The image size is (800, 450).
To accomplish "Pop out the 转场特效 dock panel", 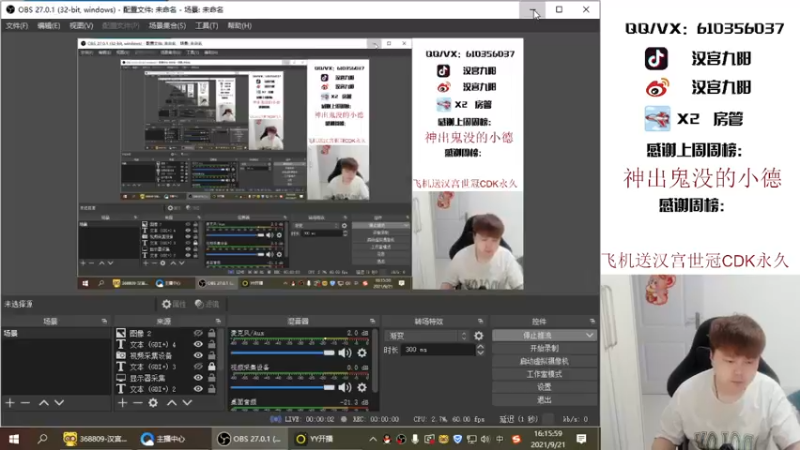I will pyautogui.click(x=480, y=321).
